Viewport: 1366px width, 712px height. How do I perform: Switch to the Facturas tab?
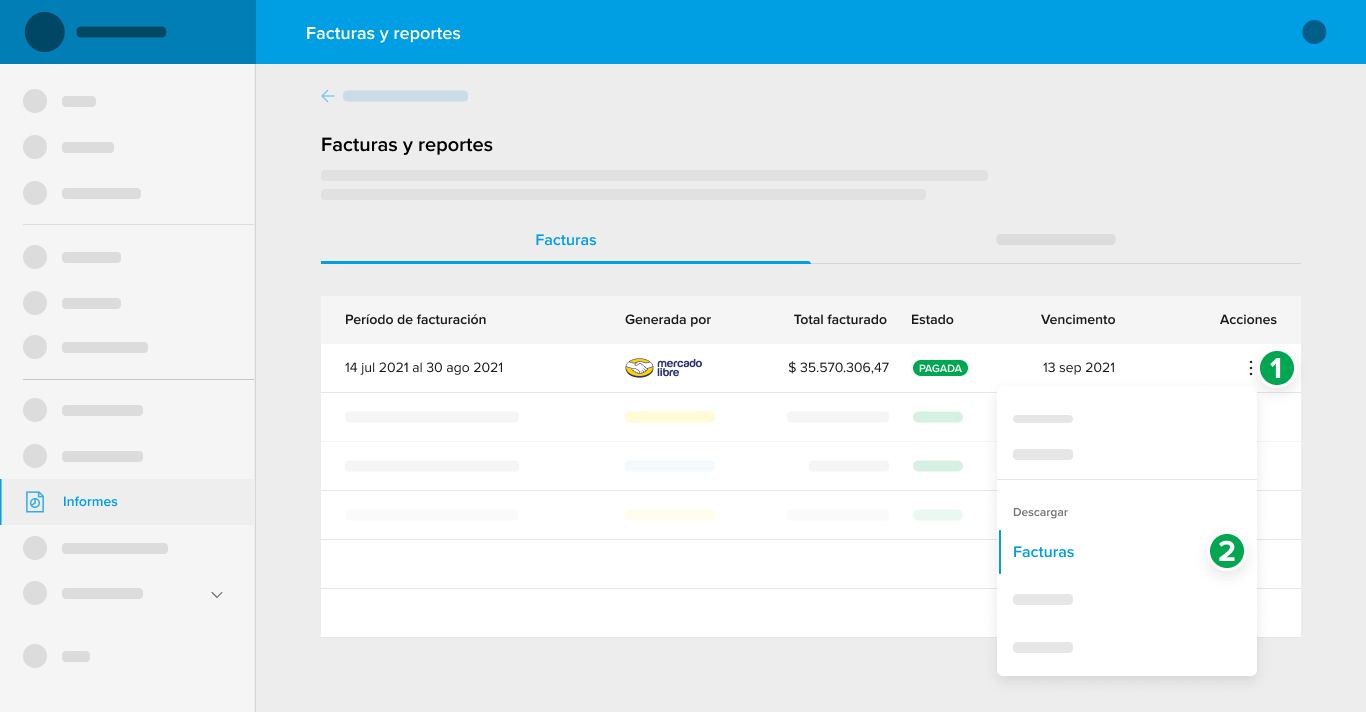pos(566,240)
